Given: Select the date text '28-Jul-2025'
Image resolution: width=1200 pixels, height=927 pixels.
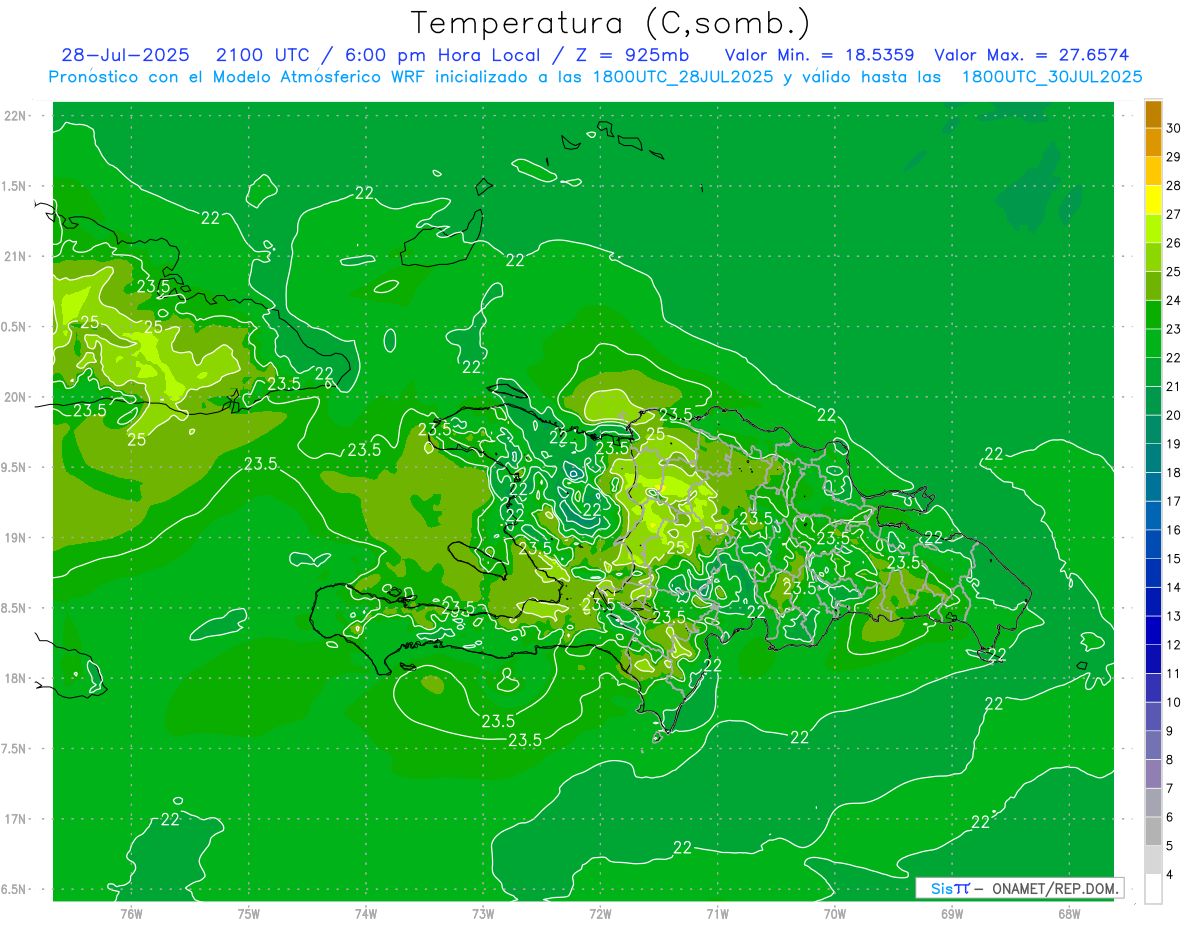Looking at the screenshot, I should pyautogui.click(x=125, y=55).
